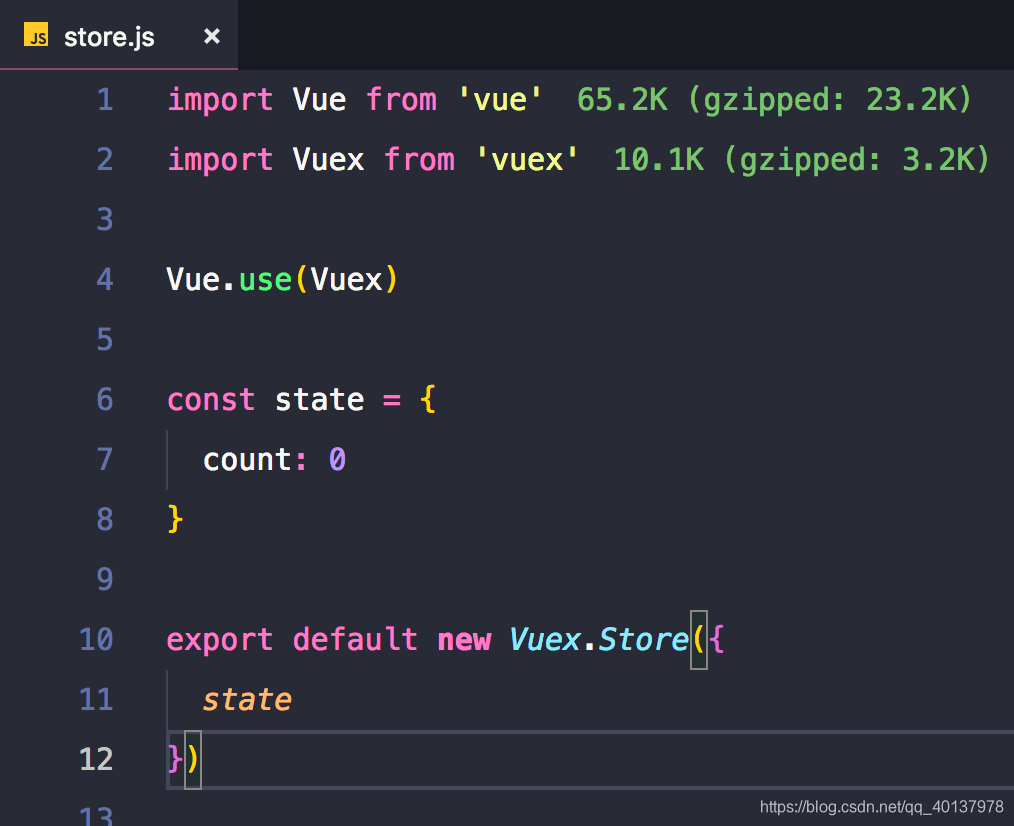Click line number 1 in gutter

[x=105, y=100]
